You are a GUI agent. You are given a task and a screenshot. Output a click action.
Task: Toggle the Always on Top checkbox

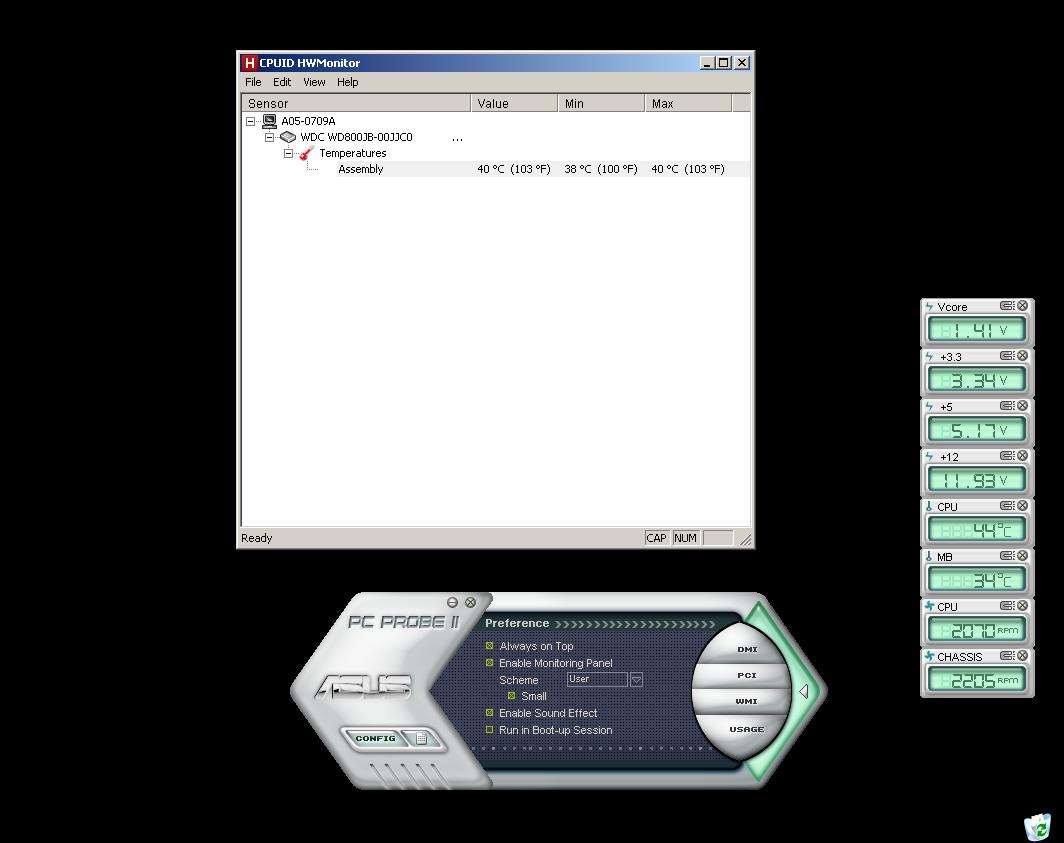point(490,645)
